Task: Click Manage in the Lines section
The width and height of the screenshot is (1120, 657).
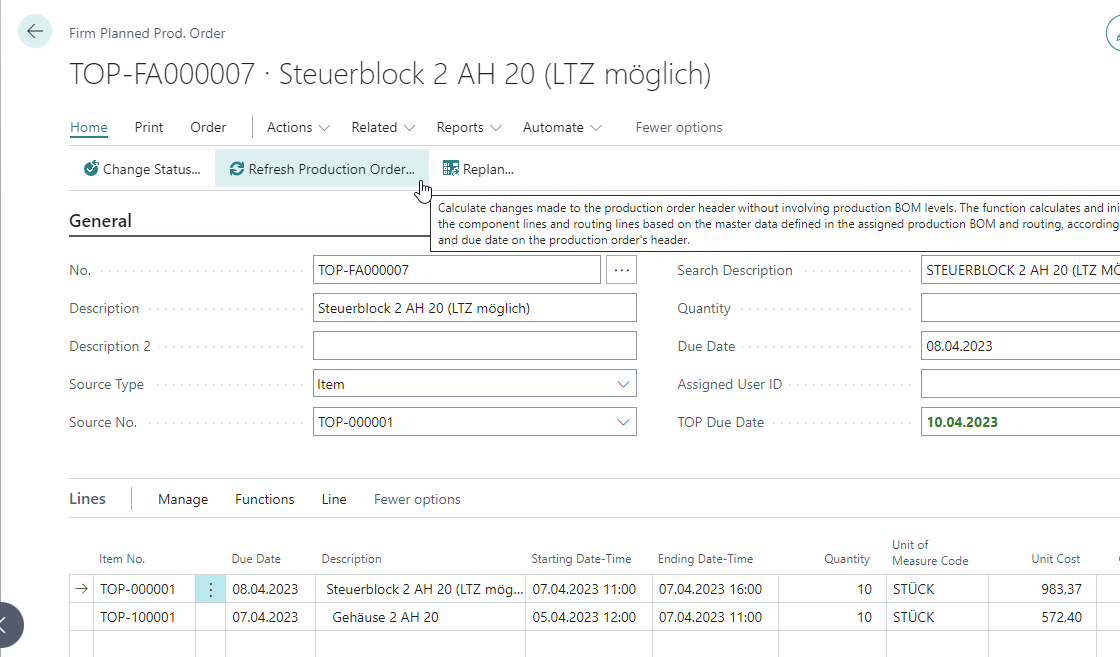Action: tap(183, 499)
